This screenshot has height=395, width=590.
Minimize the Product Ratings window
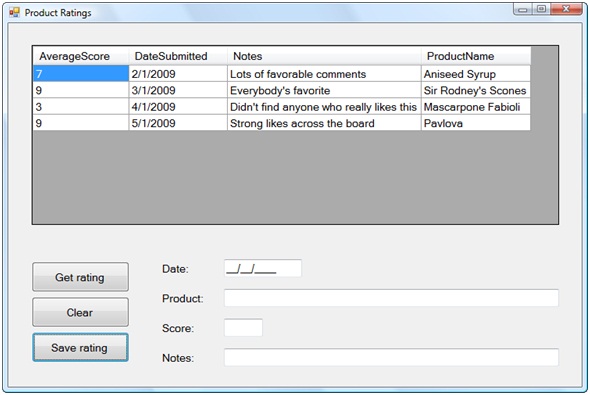(x=523, y=9)
